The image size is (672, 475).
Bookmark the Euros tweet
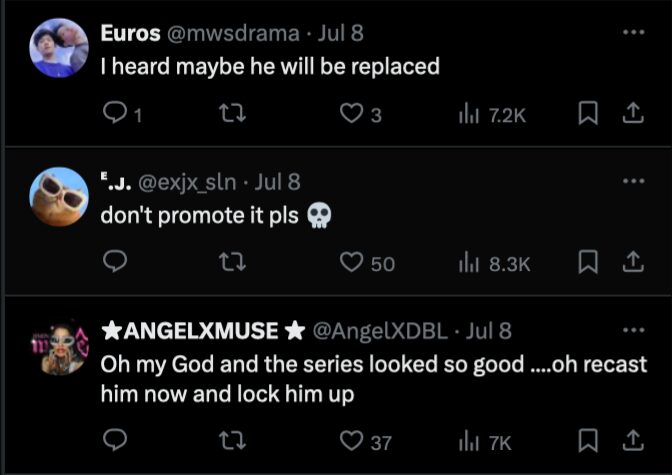point(588,115)
